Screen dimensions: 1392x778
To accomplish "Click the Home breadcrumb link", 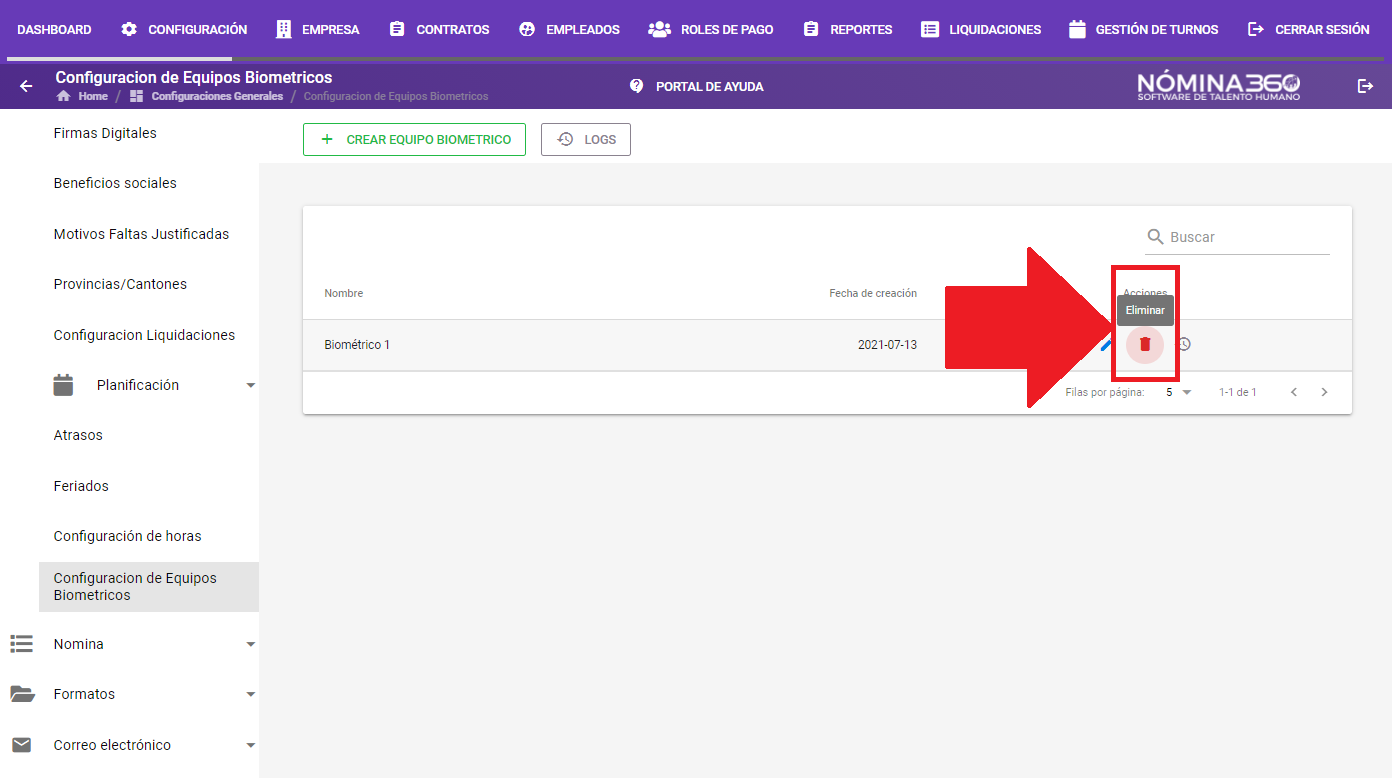I will coord(93,96).
